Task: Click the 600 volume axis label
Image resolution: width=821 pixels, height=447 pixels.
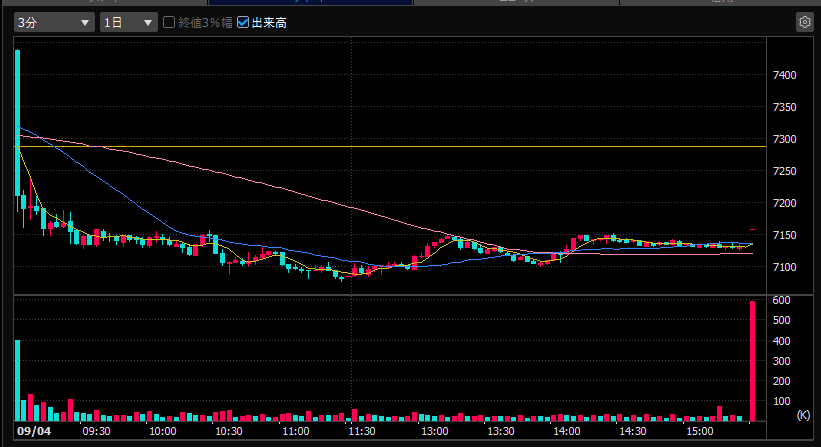Action: click(x=781, y=300)
